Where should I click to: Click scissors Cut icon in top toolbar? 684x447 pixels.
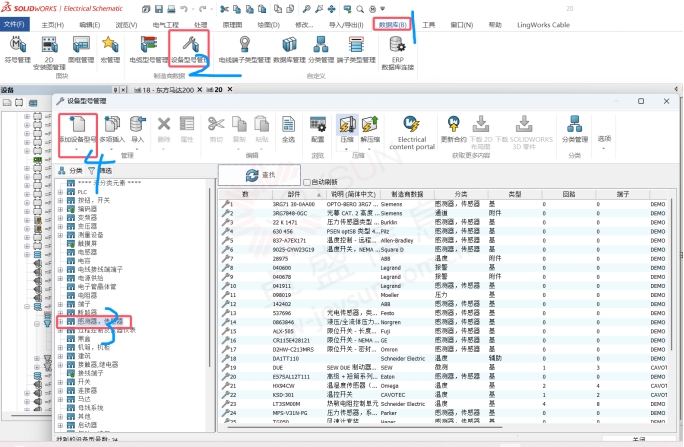[224, 9]
